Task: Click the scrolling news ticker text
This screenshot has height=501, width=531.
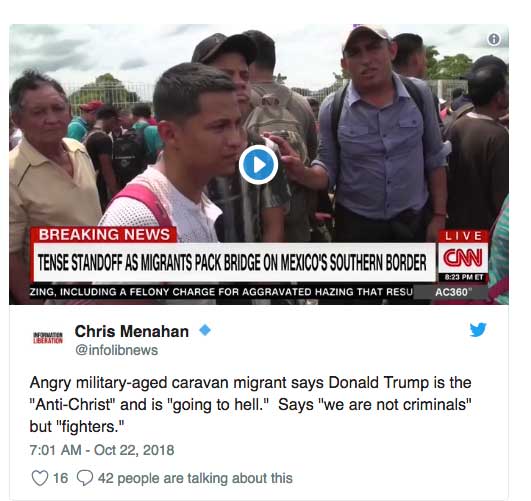Action: pyautogui.click(x=221, y=292)
